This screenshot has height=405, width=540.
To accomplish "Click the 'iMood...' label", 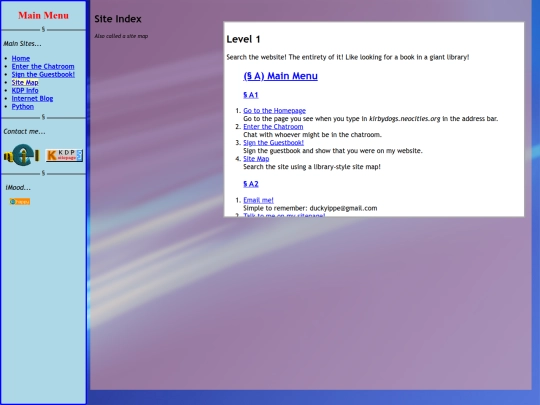I will (x=18, y=188).
